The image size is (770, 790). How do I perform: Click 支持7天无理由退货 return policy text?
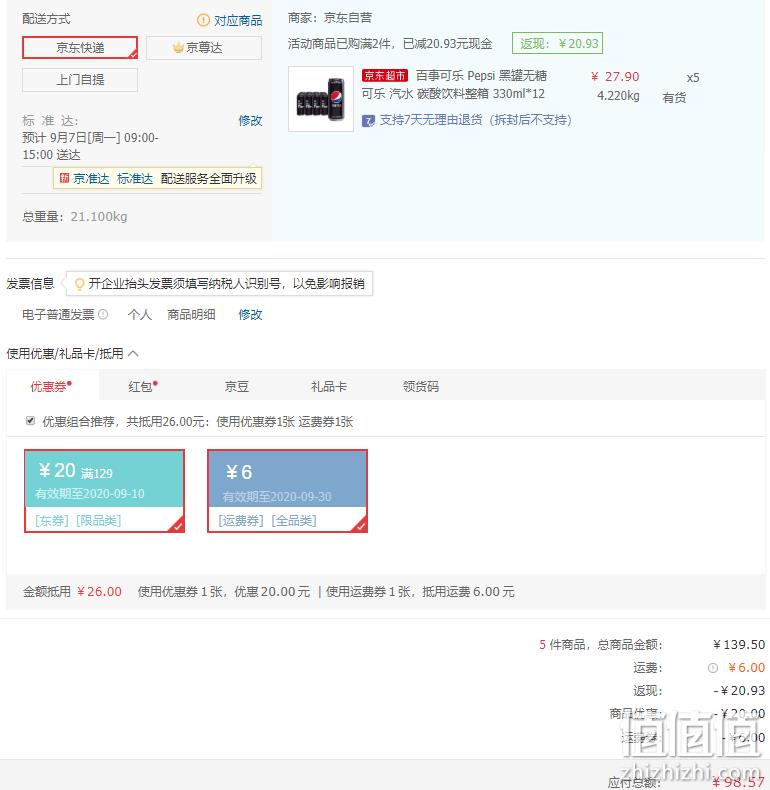(x=475, y=120)
